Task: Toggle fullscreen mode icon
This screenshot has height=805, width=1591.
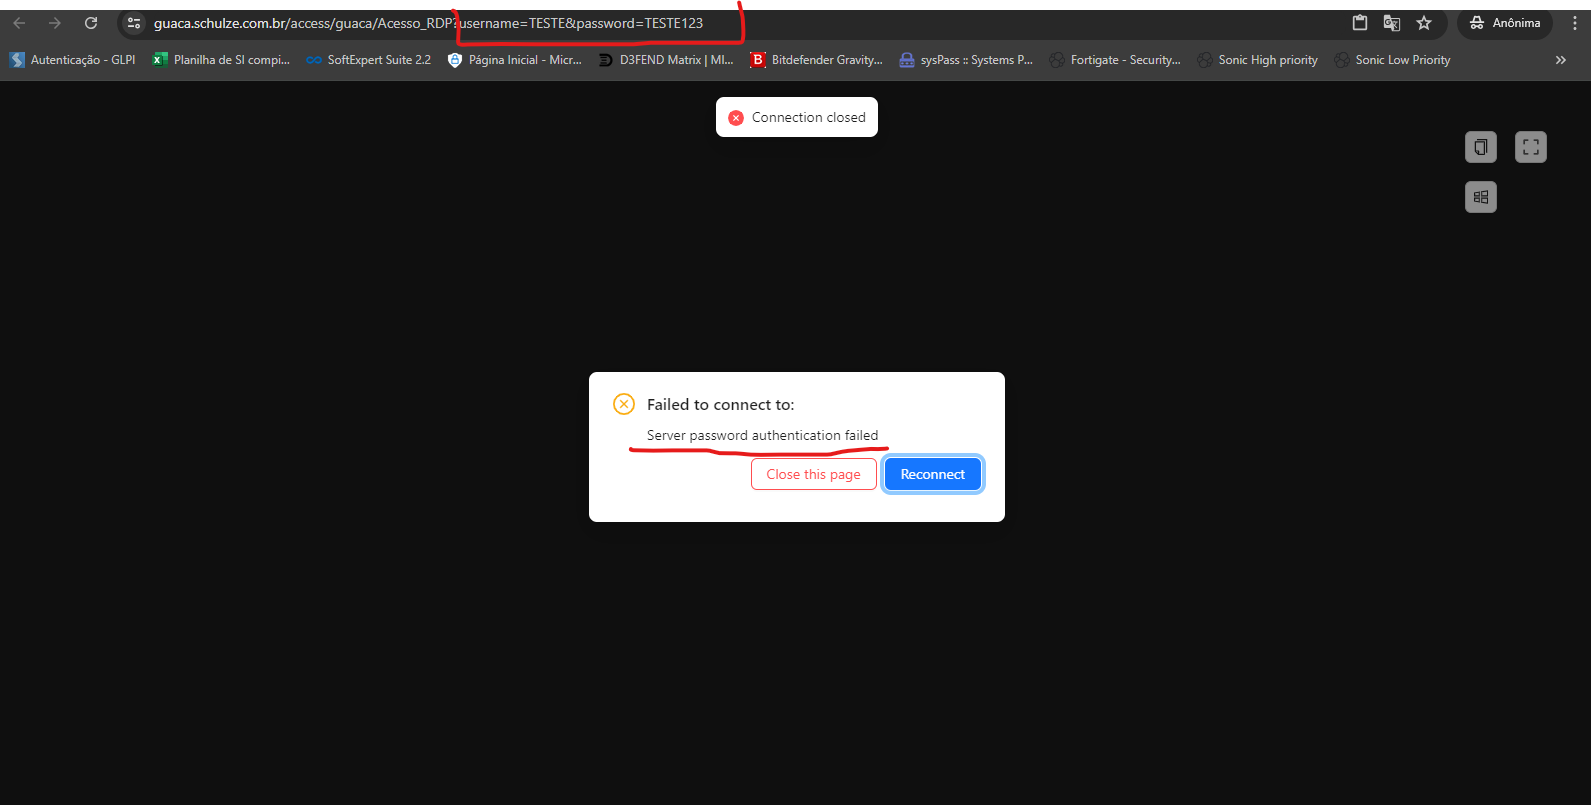Action: [1531, 147]
